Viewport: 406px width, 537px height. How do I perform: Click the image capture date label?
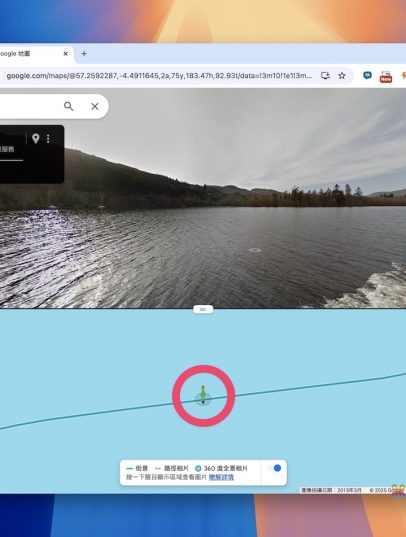(x=331, y=490)
